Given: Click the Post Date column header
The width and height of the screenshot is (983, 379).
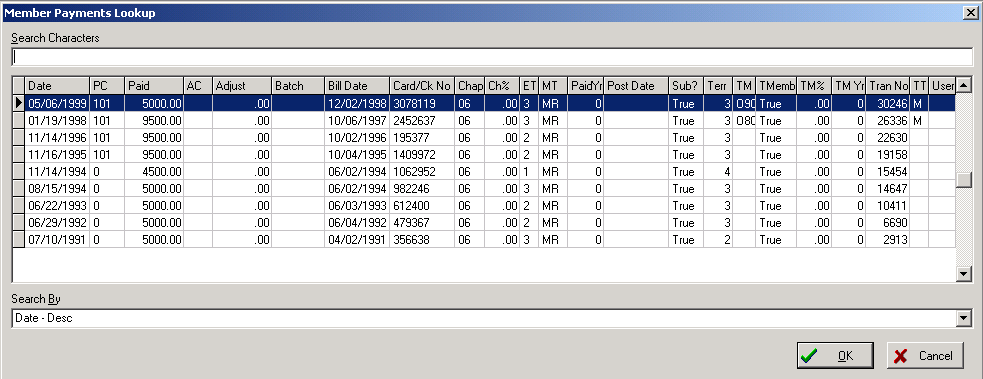Looking at the screenshot, I should [x=636, y=86].
